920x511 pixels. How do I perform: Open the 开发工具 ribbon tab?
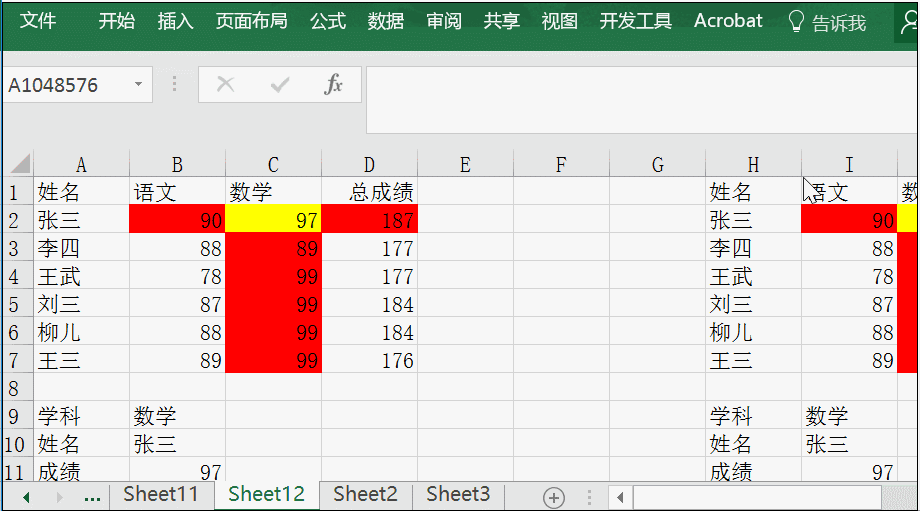pos(635,21)
